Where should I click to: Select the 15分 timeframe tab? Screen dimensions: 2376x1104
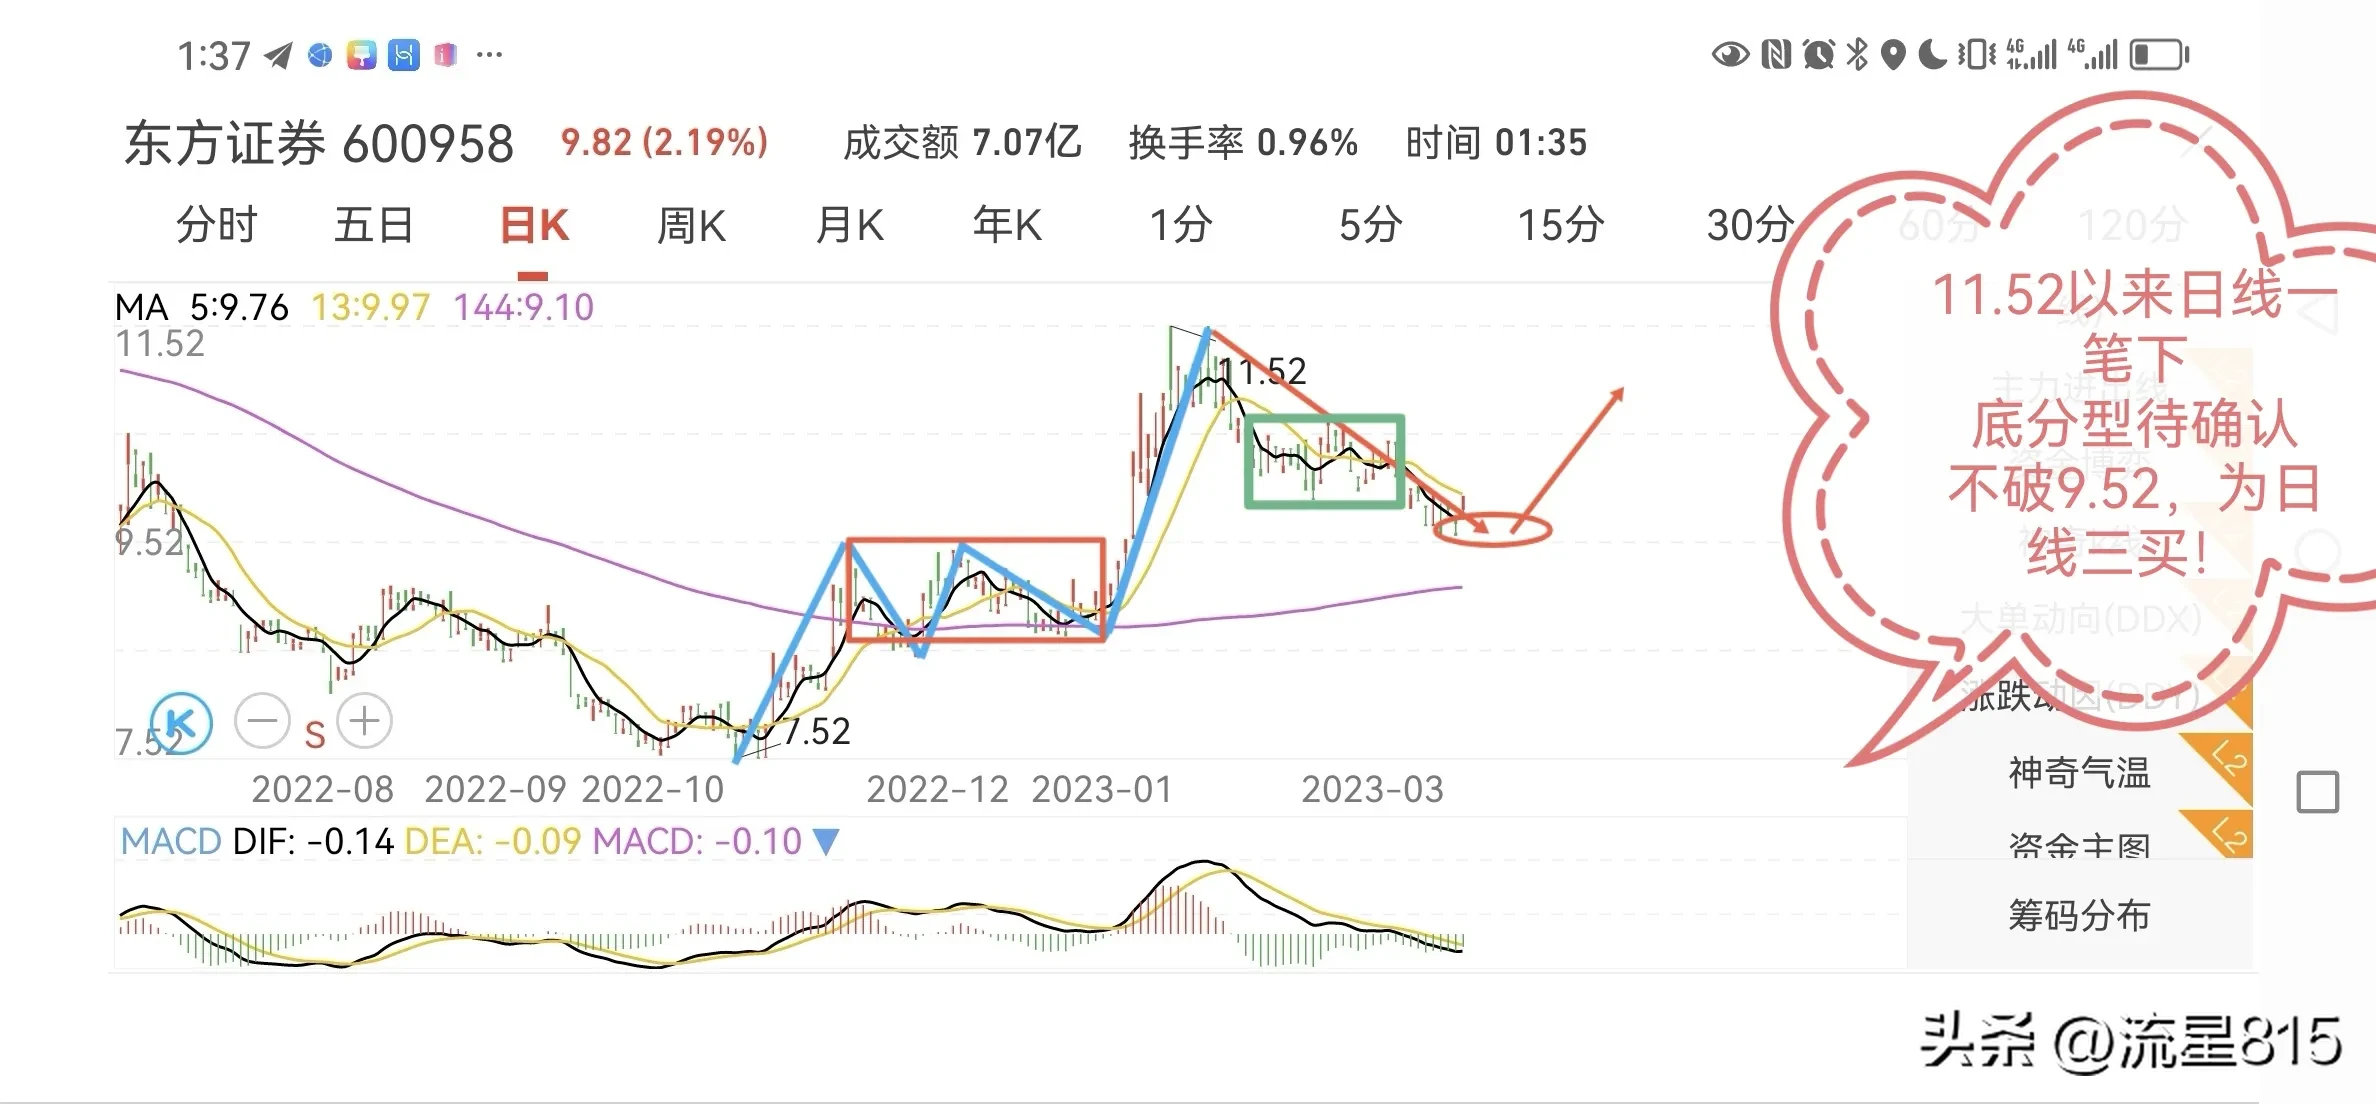[x=1561, y=226]
